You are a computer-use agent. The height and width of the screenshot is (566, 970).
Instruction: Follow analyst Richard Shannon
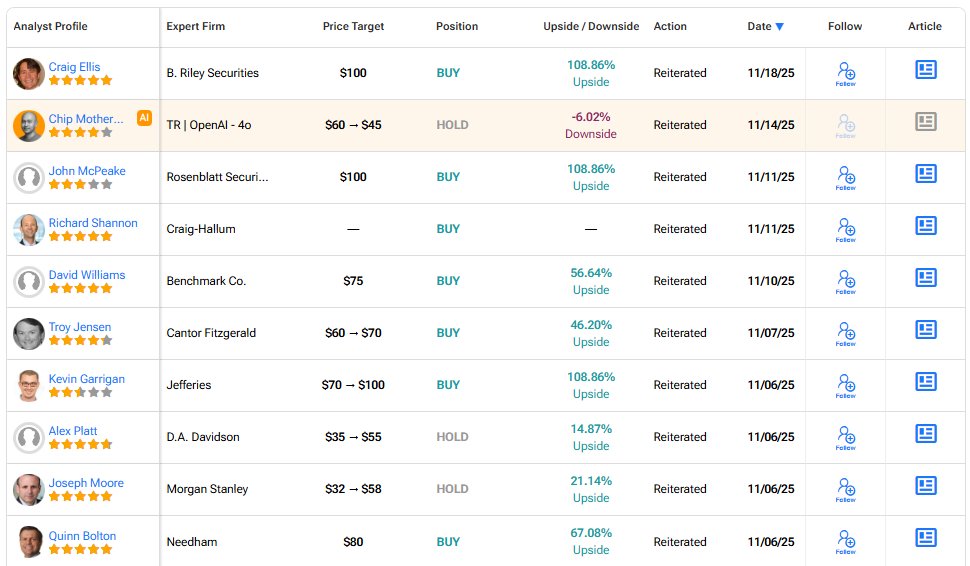tap(846, 229)
